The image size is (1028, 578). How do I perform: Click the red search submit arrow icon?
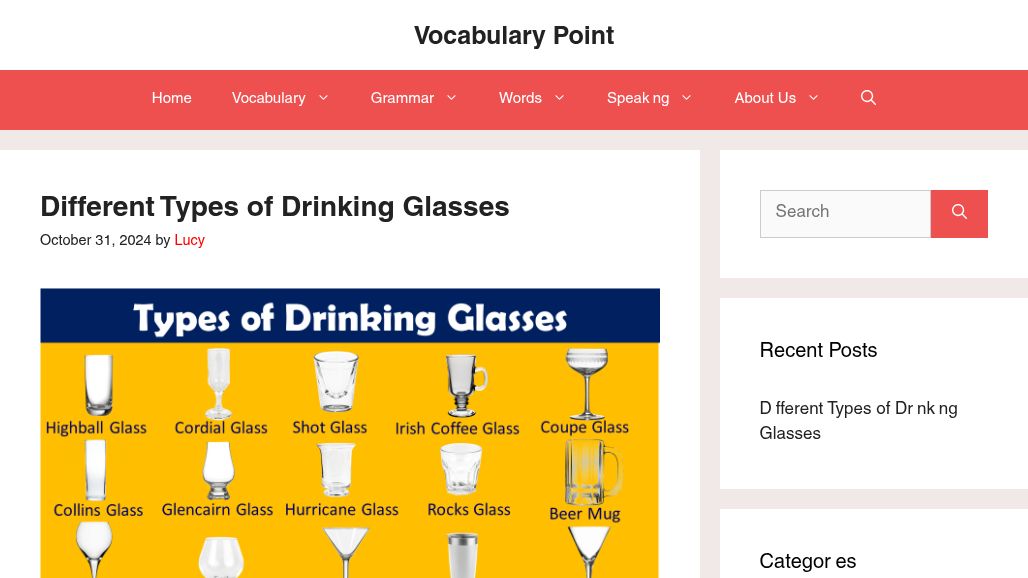coord(958,213)
